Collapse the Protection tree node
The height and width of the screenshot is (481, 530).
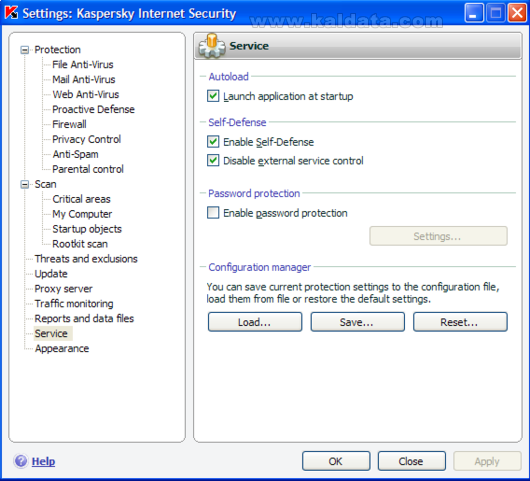point(25,50)
